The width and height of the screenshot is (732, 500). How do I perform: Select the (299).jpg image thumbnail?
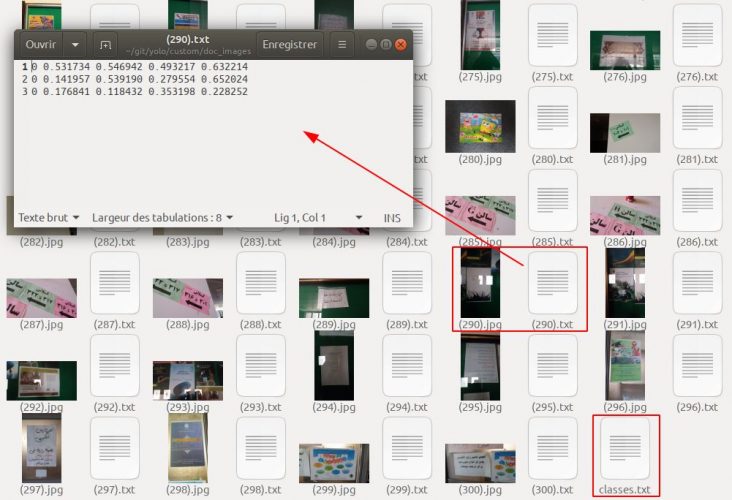click(334, 449)
